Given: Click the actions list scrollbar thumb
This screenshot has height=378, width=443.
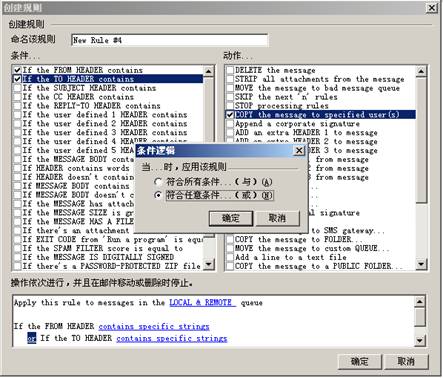Looking at the screenshot, I should pos(421,139).
